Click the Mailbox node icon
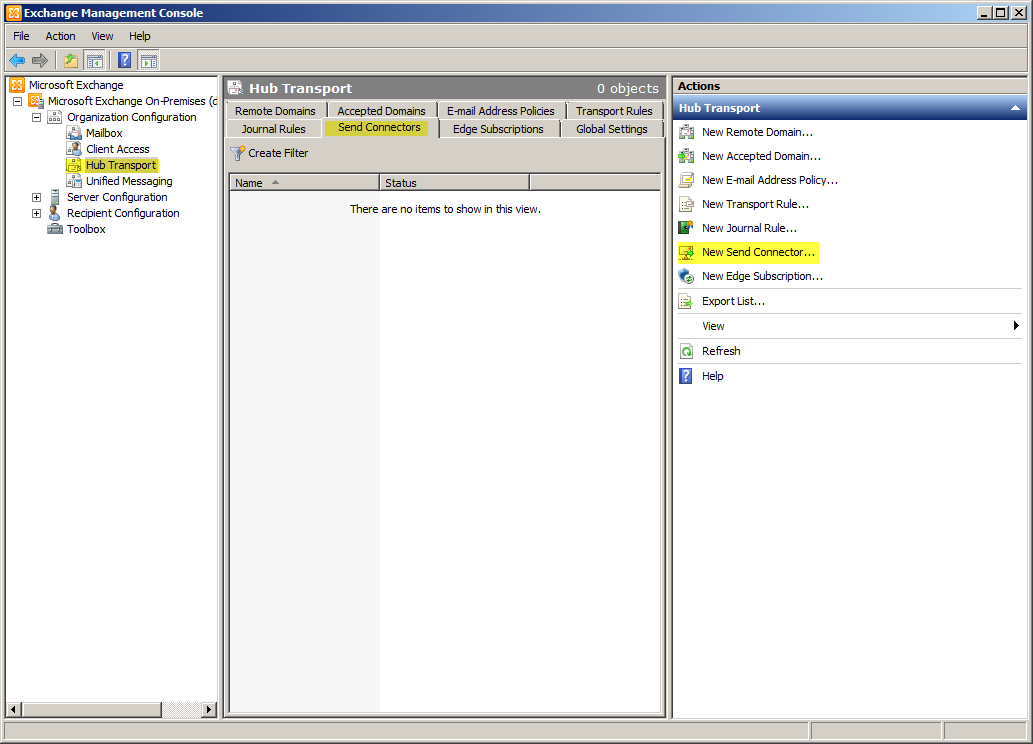This screenshot has height=744, width=1033. (74, 132)
